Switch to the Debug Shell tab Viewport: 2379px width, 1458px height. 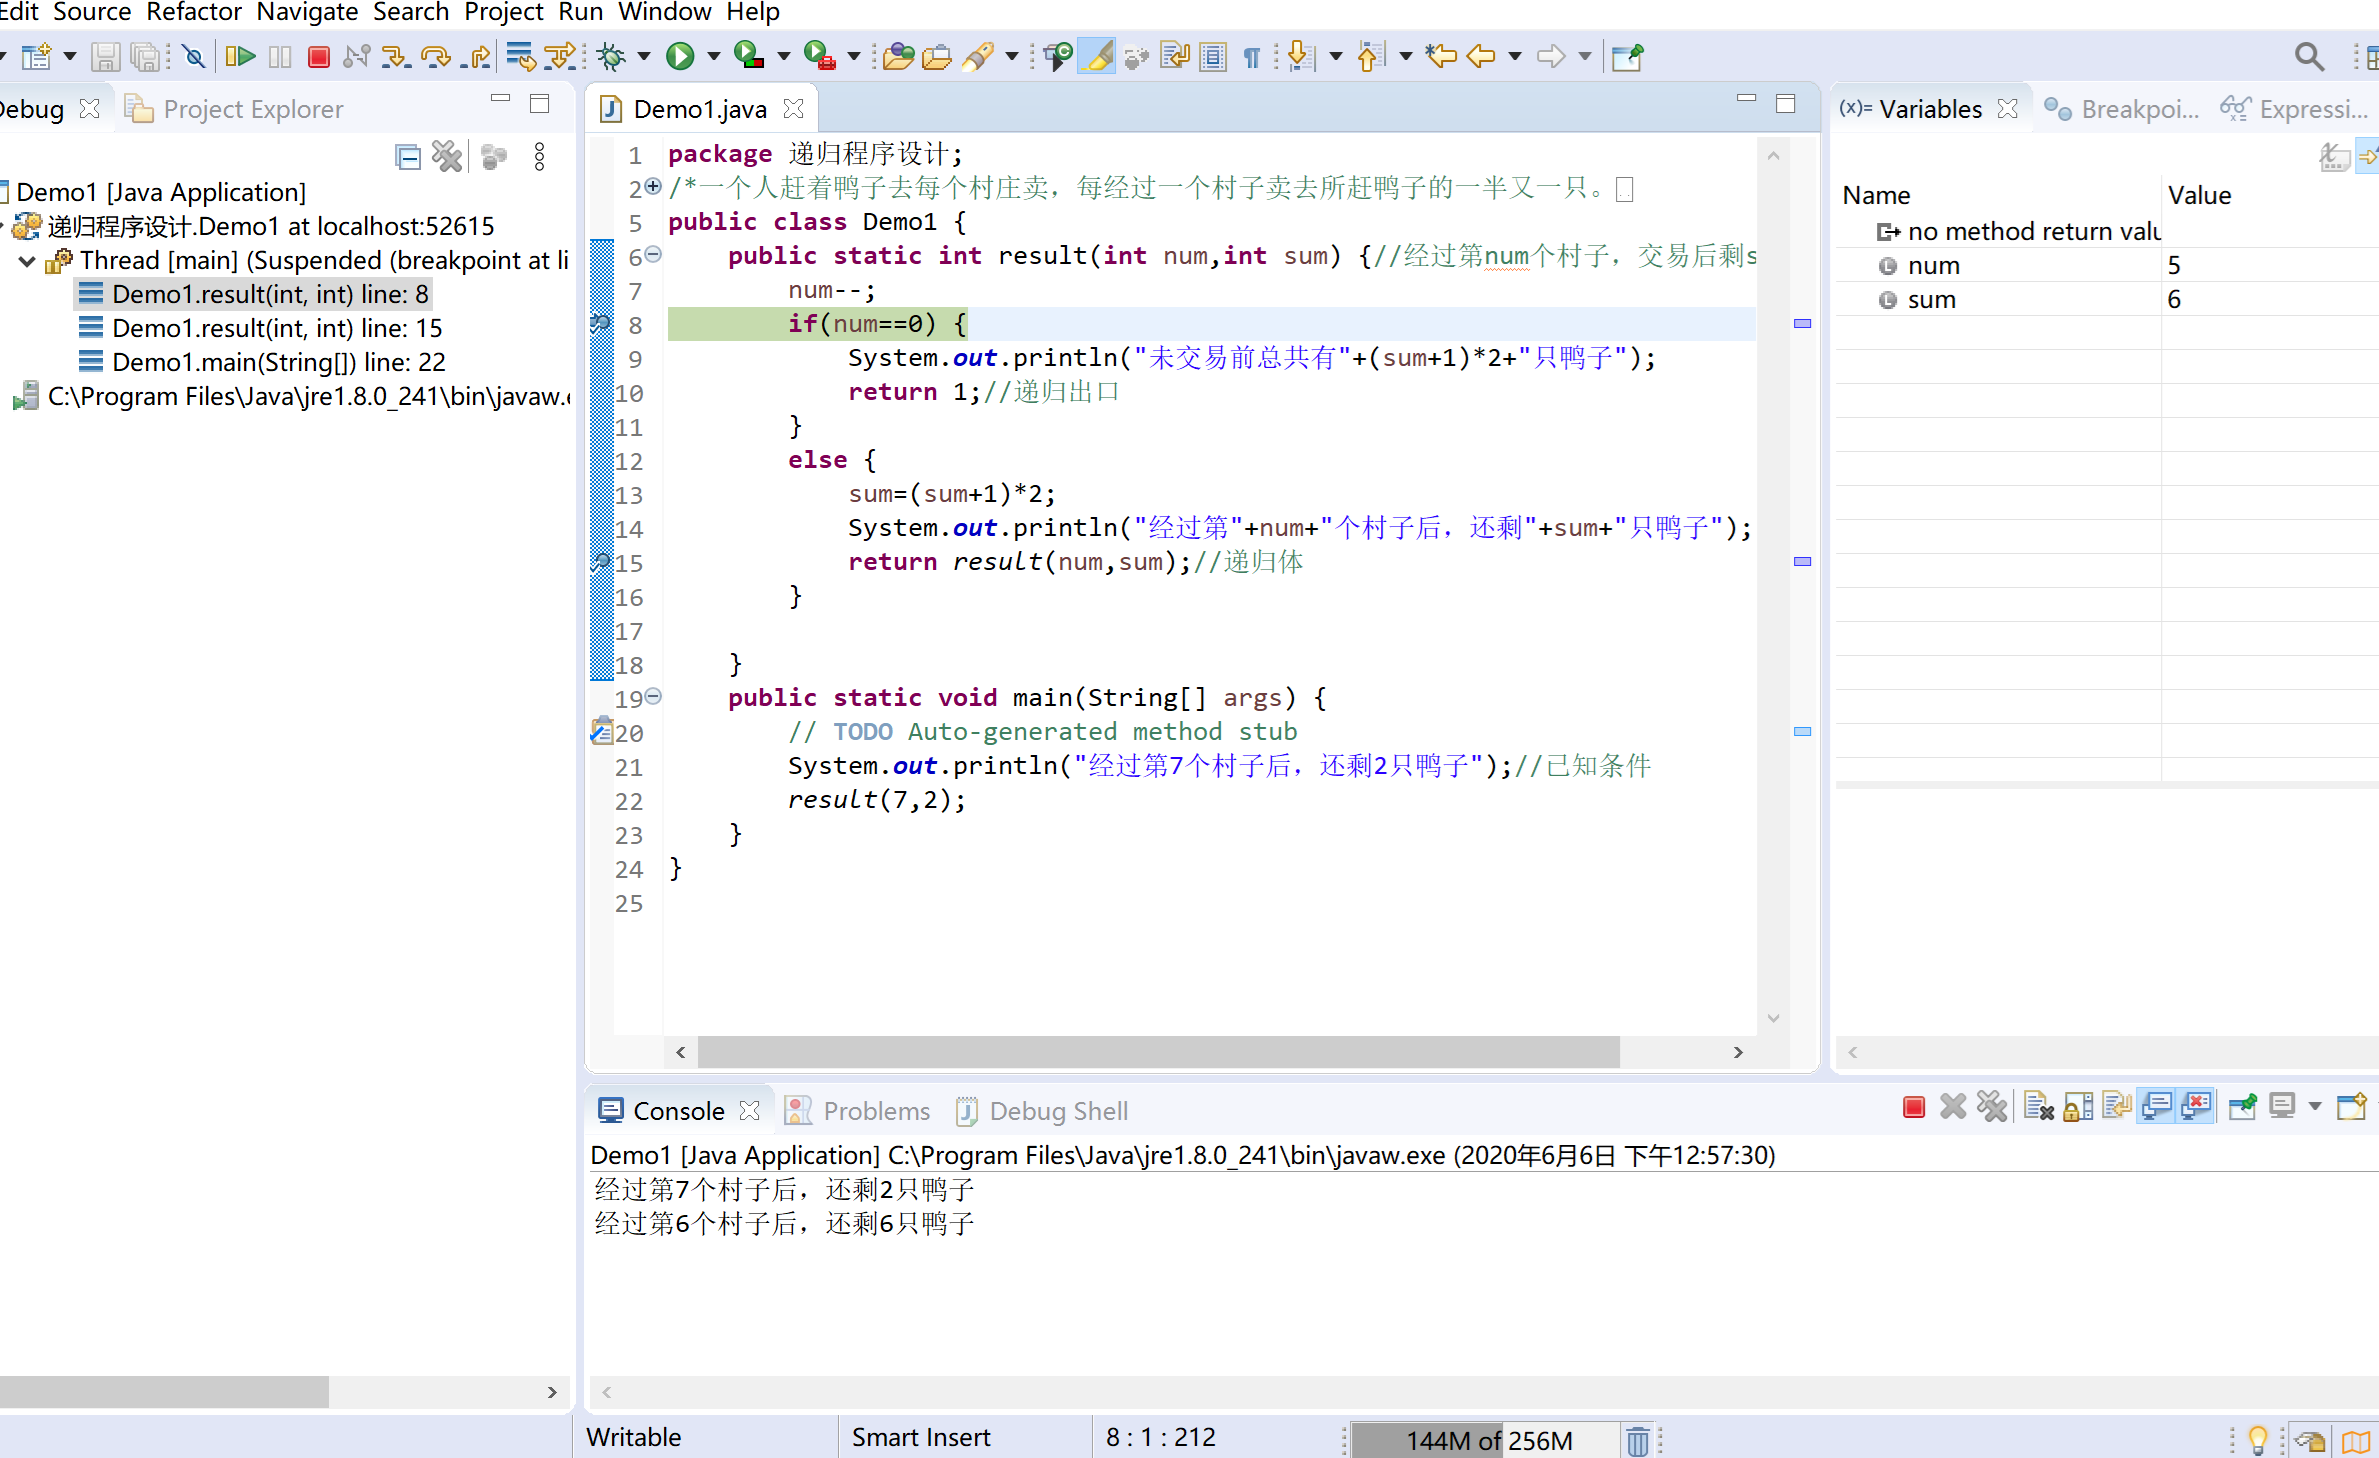pyautogui.click(x=1042, y=1111)
